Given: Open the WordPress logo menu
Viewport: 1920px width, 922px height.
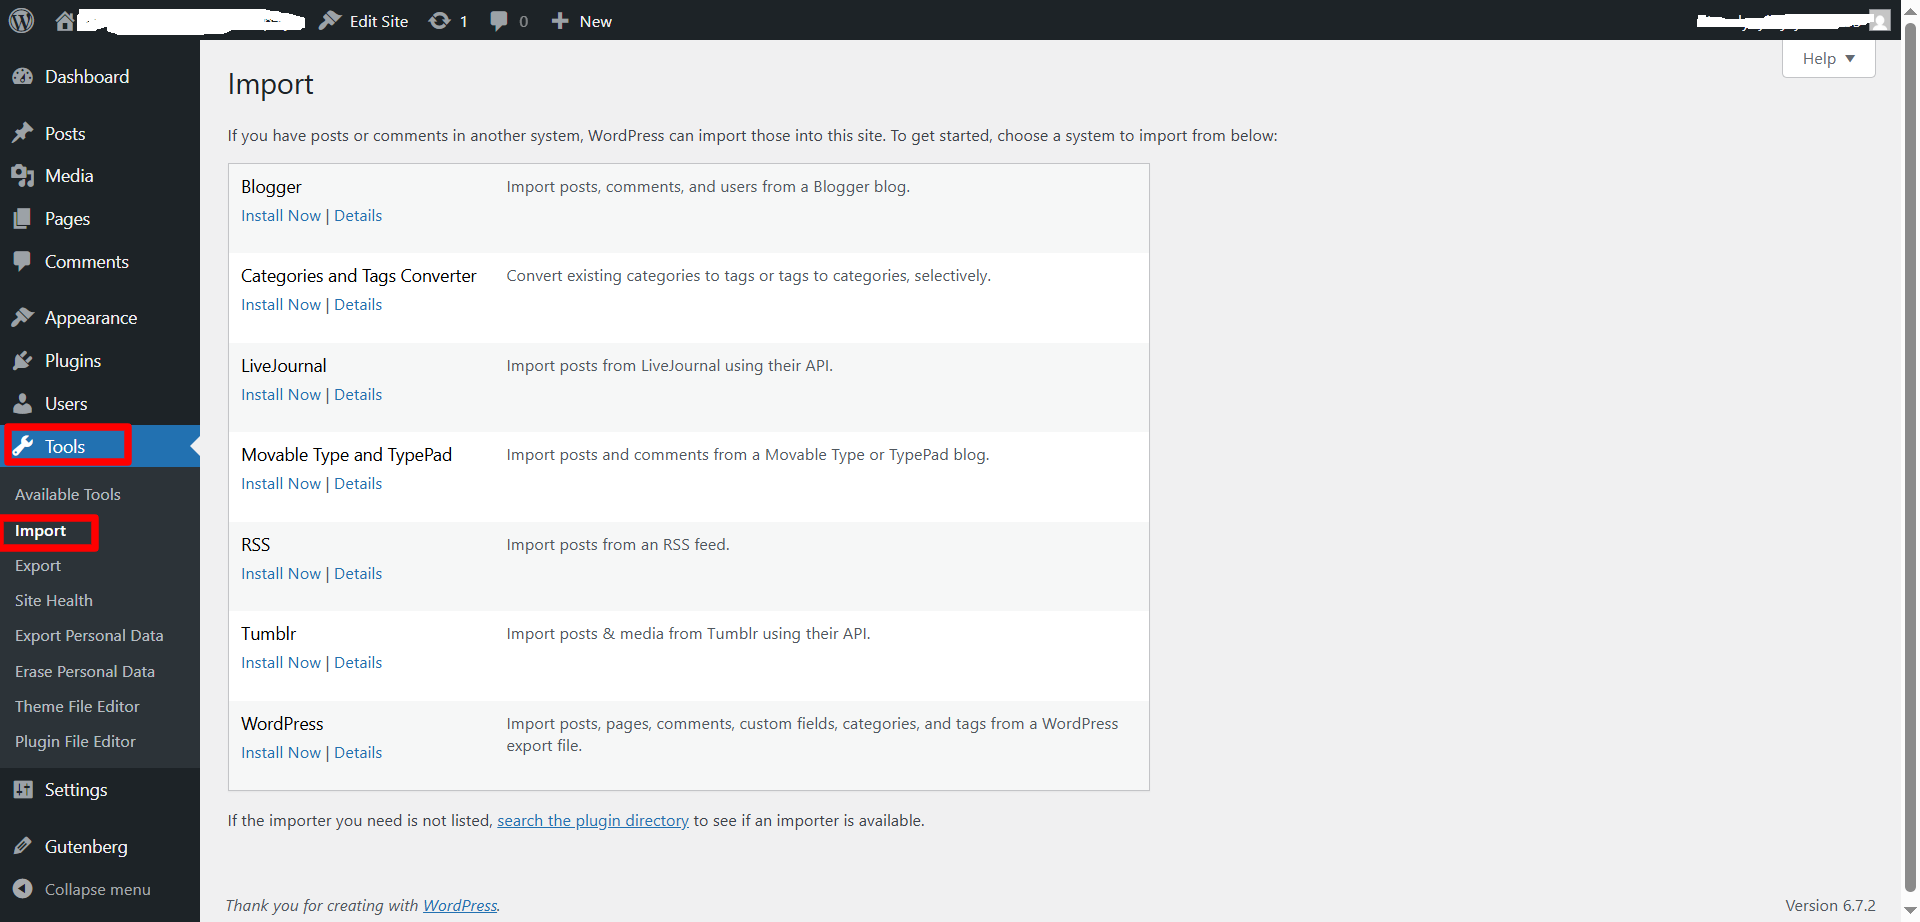Looking at the screenshot, I should tap(21, 20).
